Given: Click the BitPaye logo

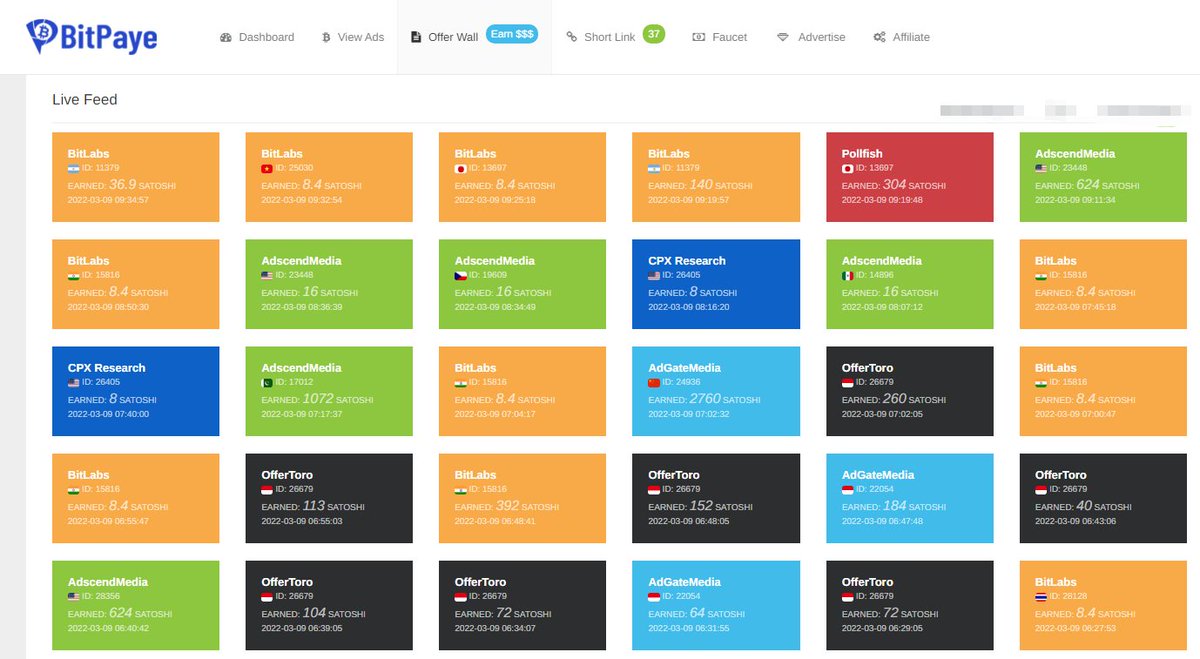Looking at the screenshot, I should 92,37.
